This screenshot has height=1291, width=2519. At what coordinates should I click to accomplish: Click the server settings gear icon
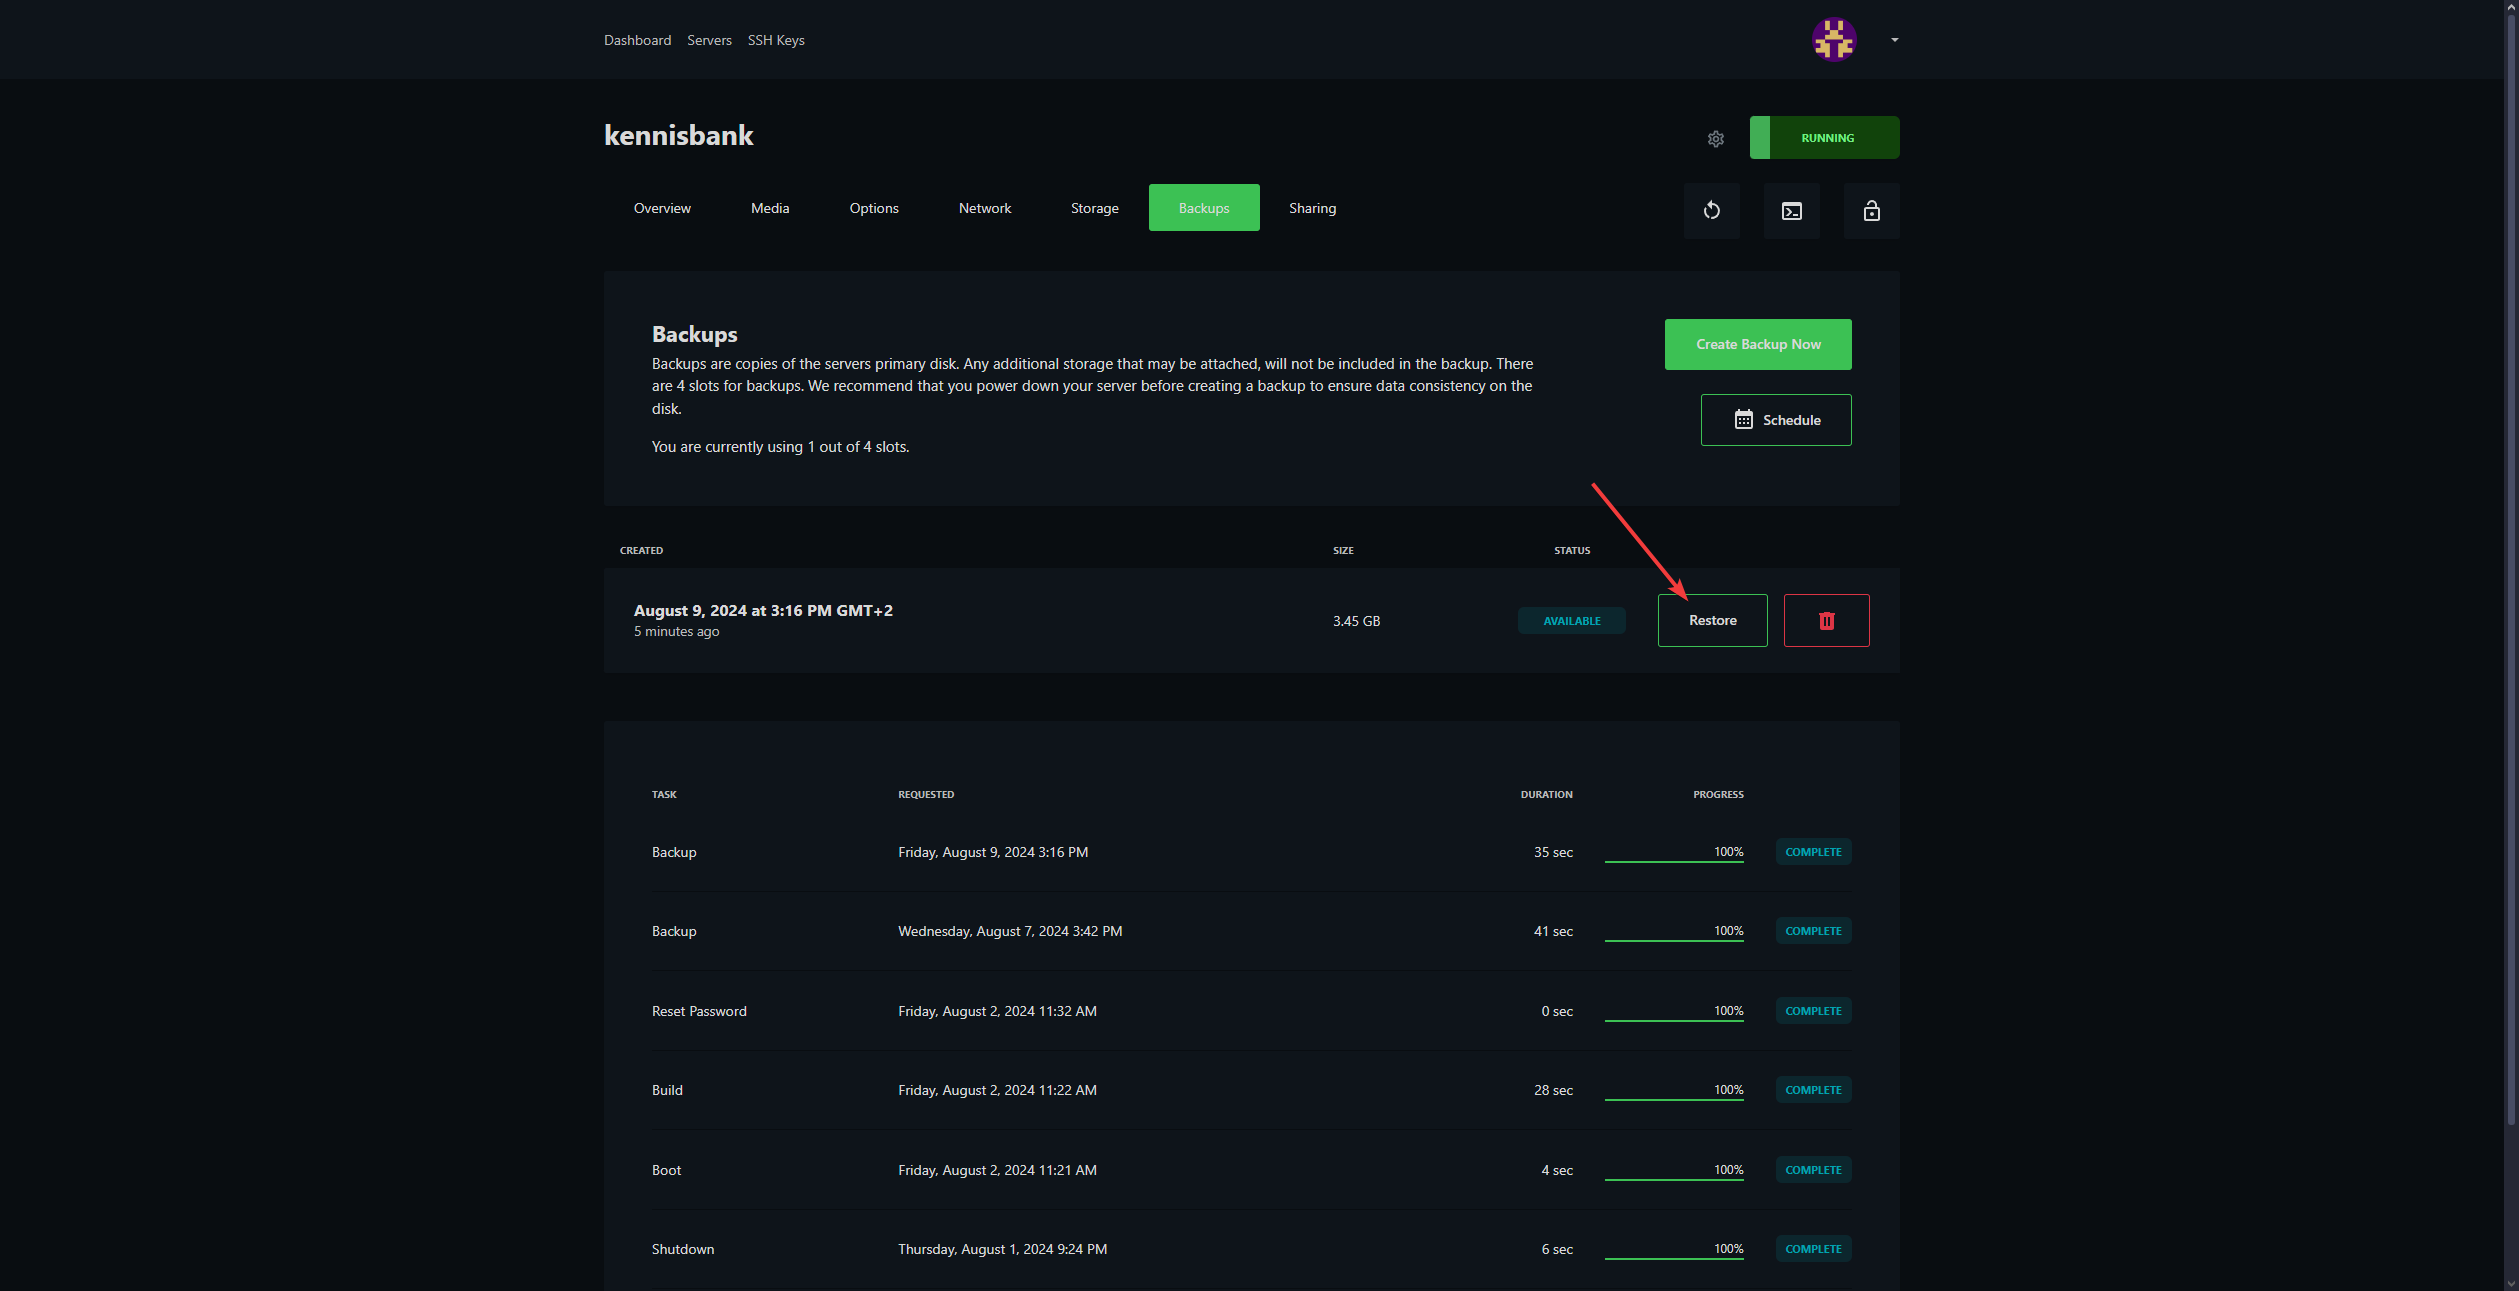(1715, 139)
